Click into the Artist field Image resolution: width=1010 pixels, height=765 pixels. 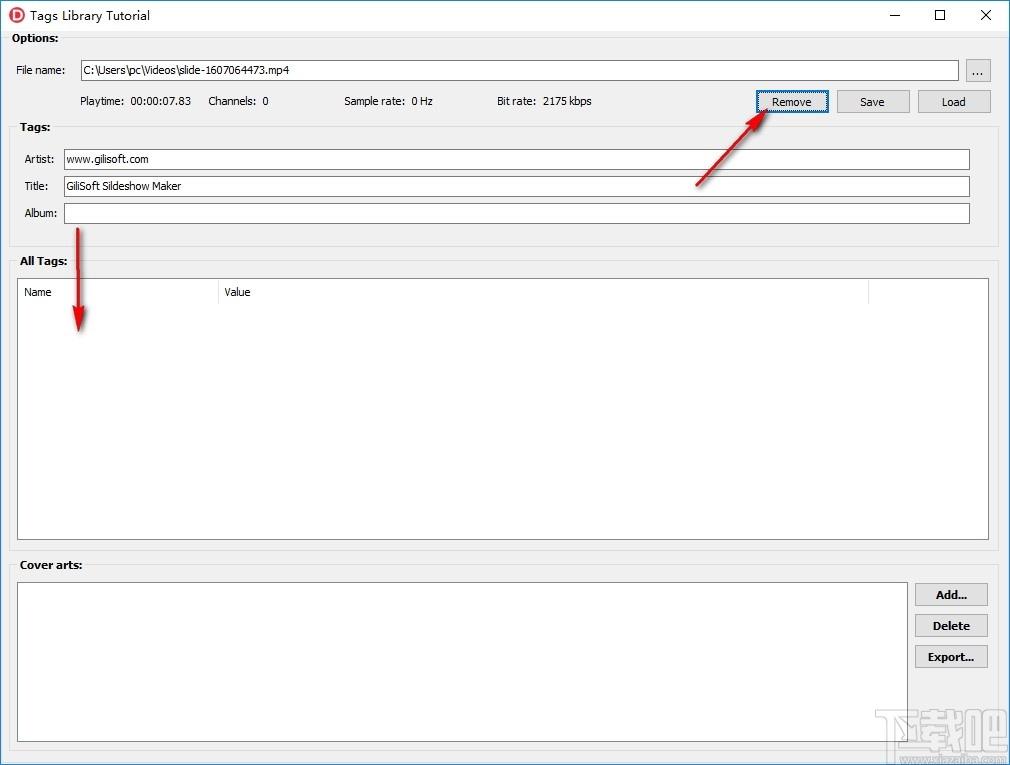tap(517, 159)
